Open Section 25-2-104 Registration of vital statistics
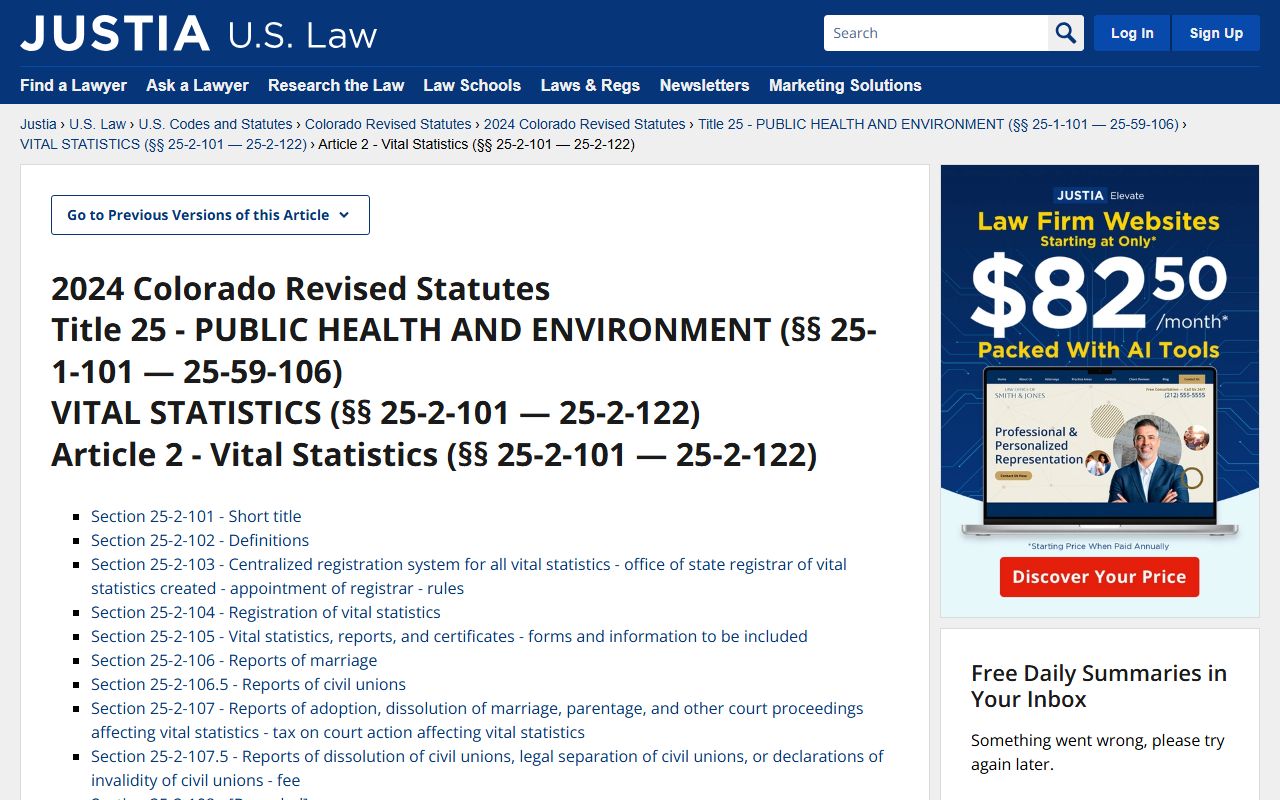 click(266, 612)
